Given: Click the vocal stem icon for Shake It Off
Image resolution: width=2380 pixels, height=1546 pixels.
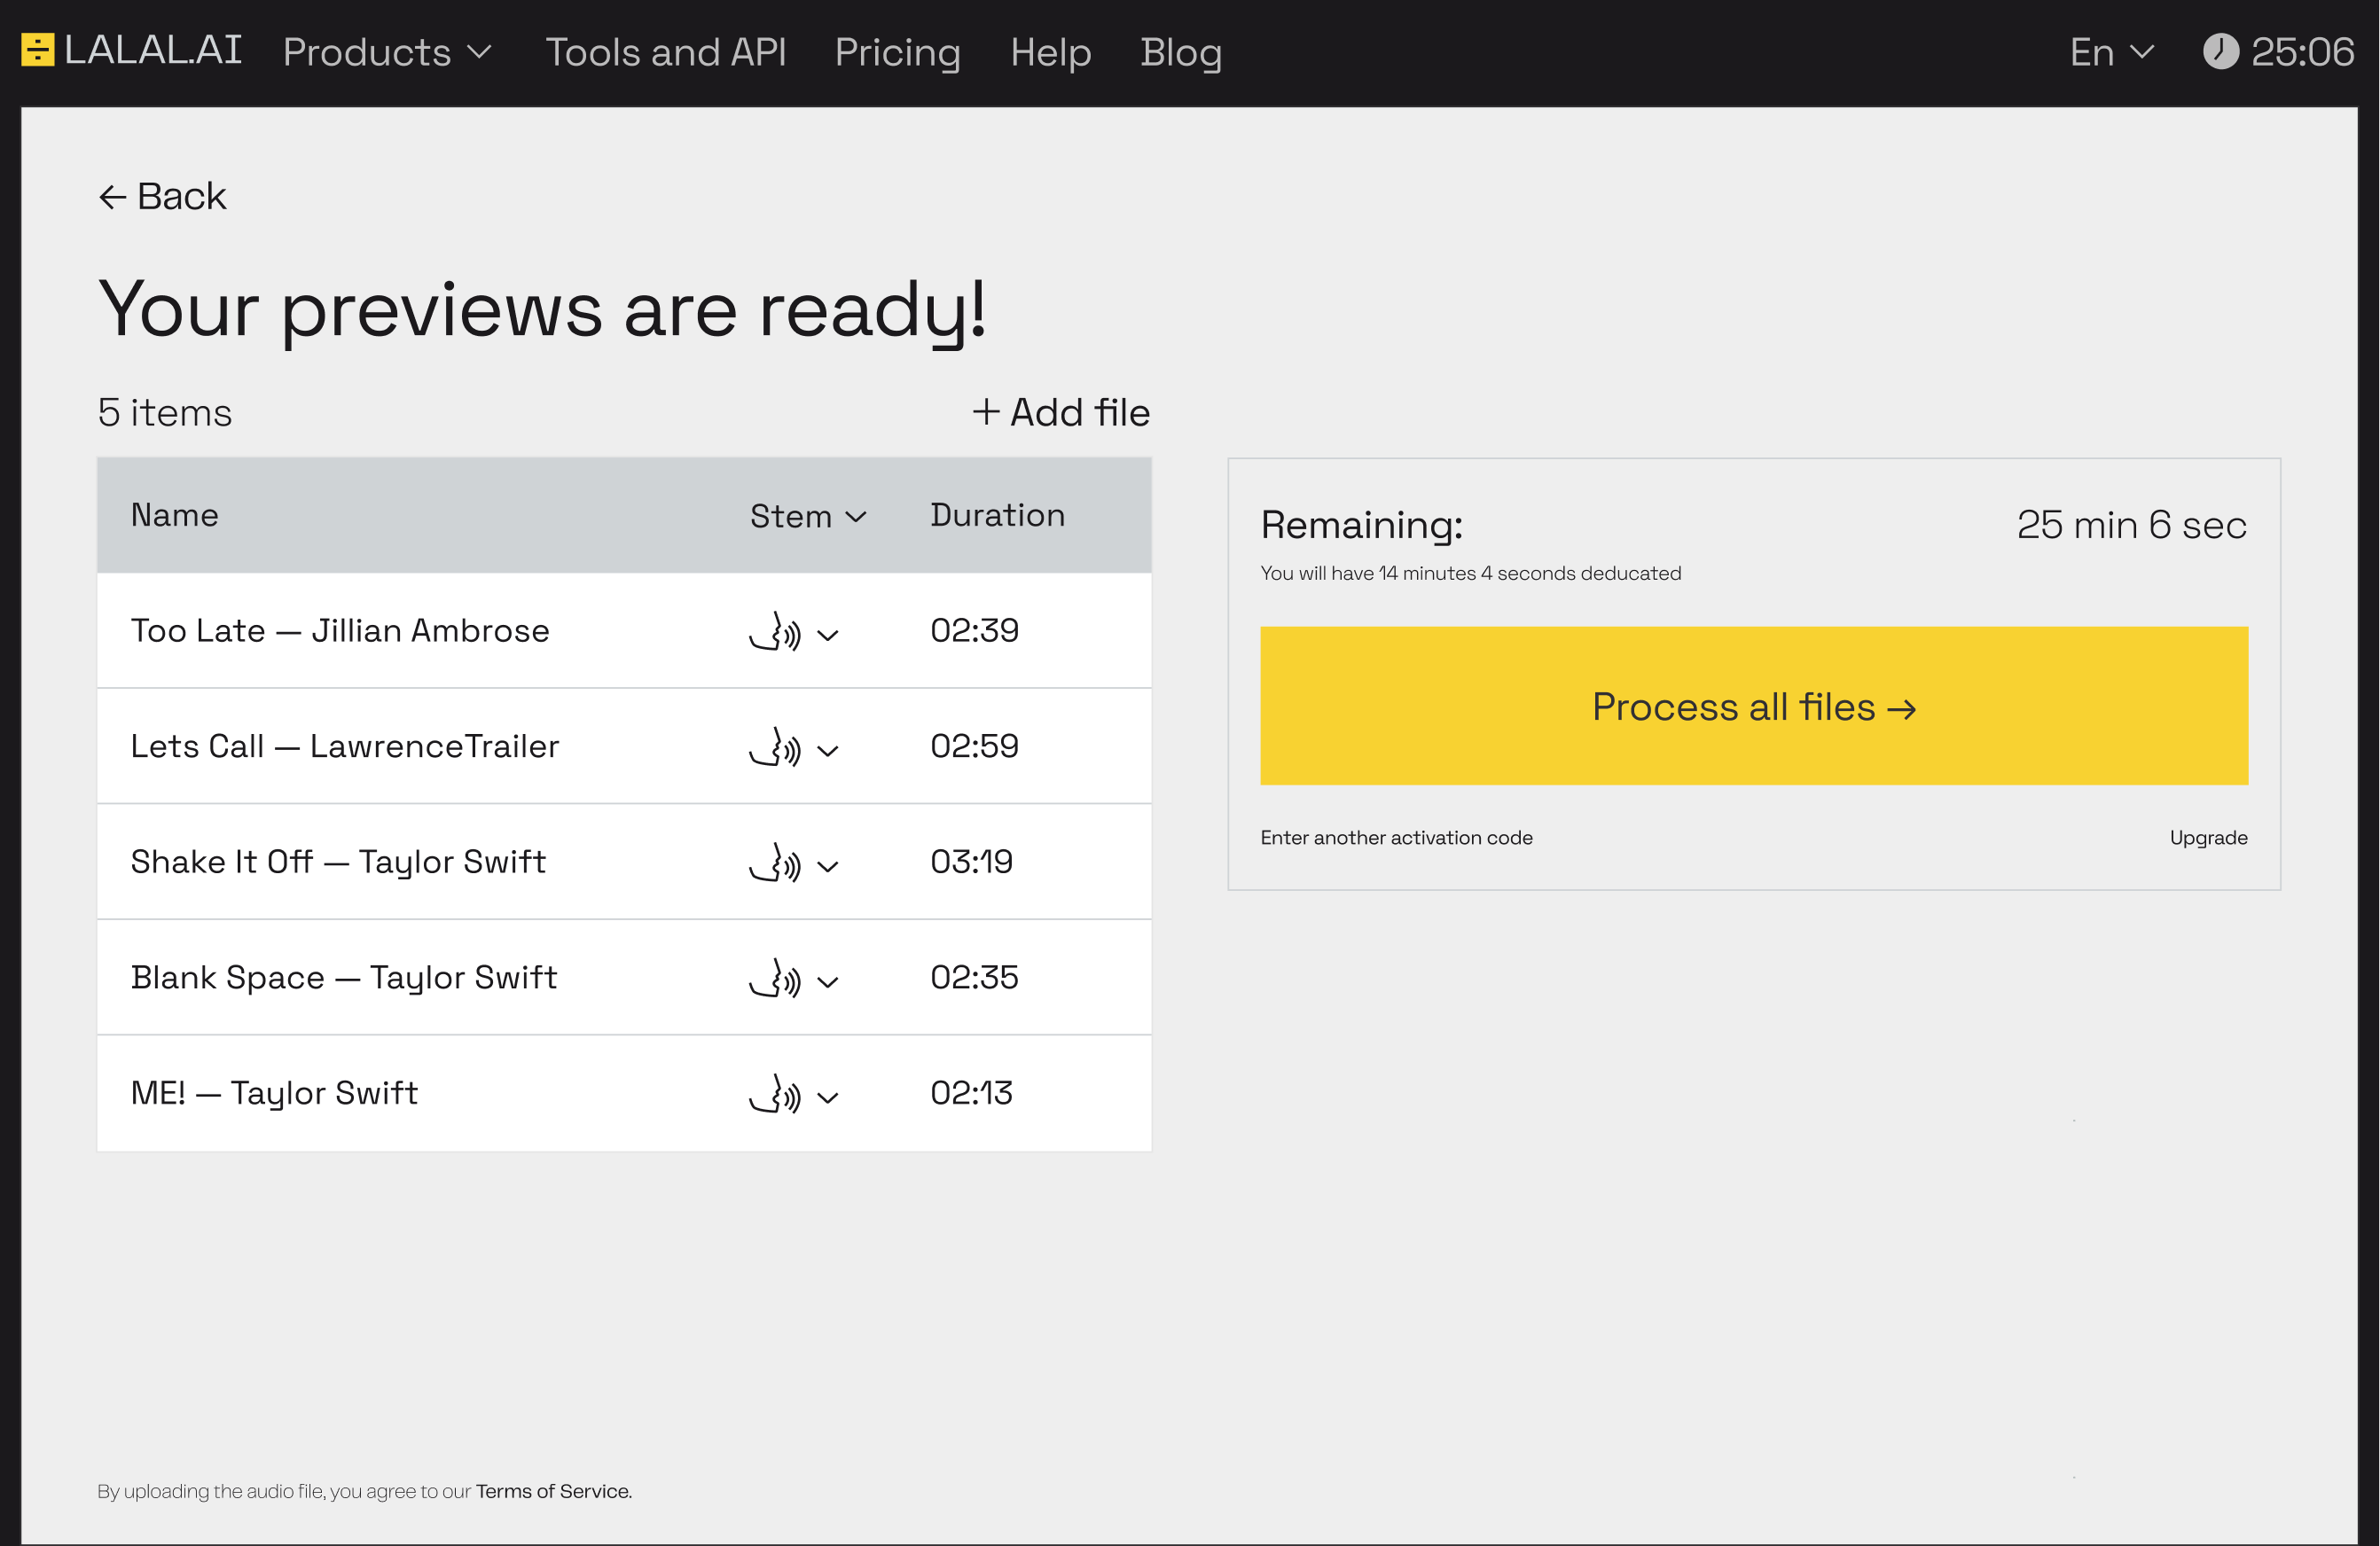Looking at the screenshot, I should pyautogui.click(x=775, y=863).
